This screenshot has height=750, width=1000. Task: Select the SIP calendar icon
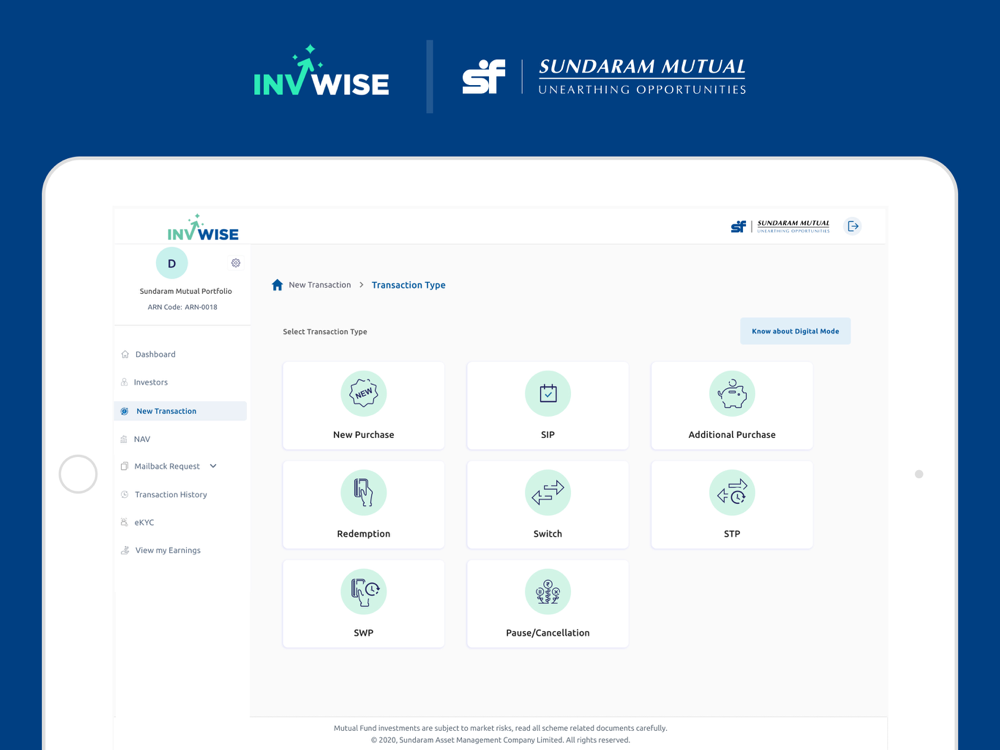pyautogui.click(x=548, y=393)
